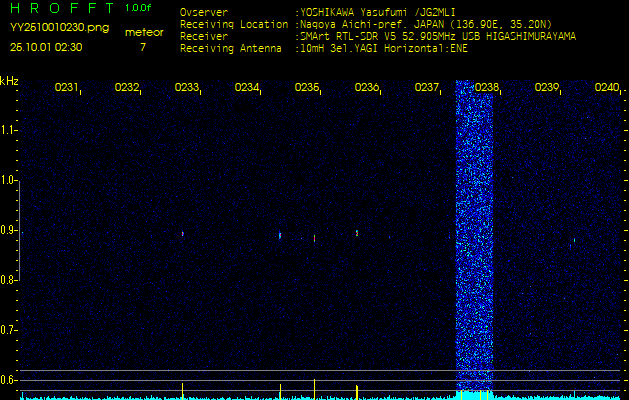Click the 0.9 kHz frequency axis label
Screen dimensions: 629x400
click(9, 231)
